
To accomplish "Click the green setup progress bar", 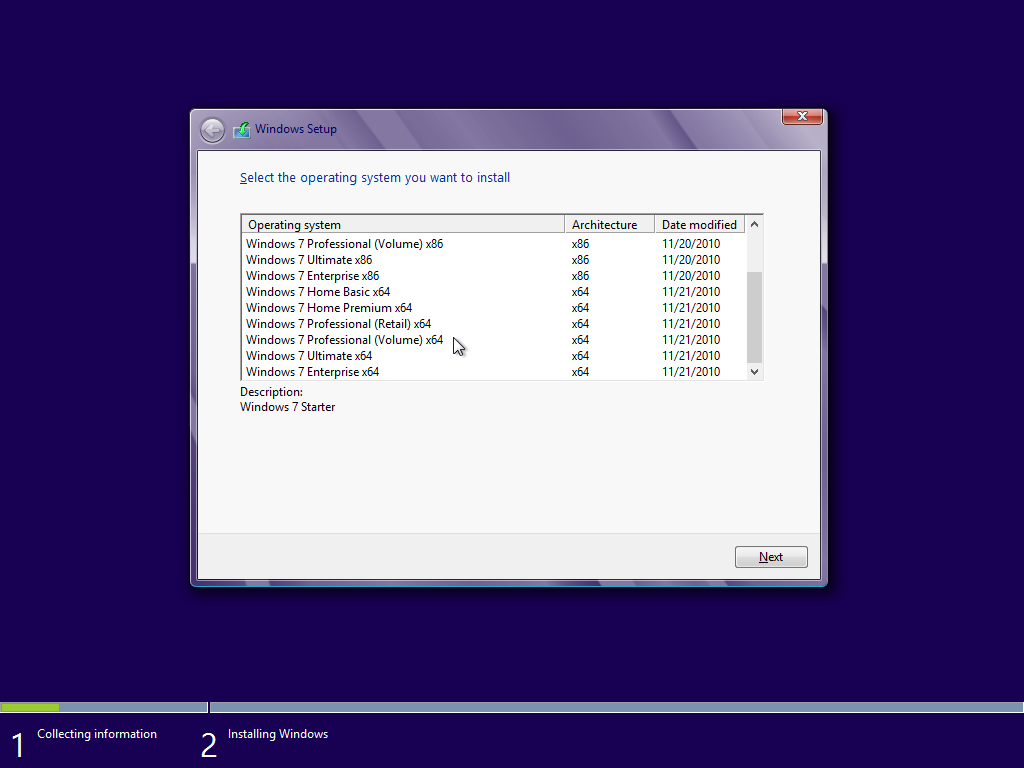I will click(29, 707).
